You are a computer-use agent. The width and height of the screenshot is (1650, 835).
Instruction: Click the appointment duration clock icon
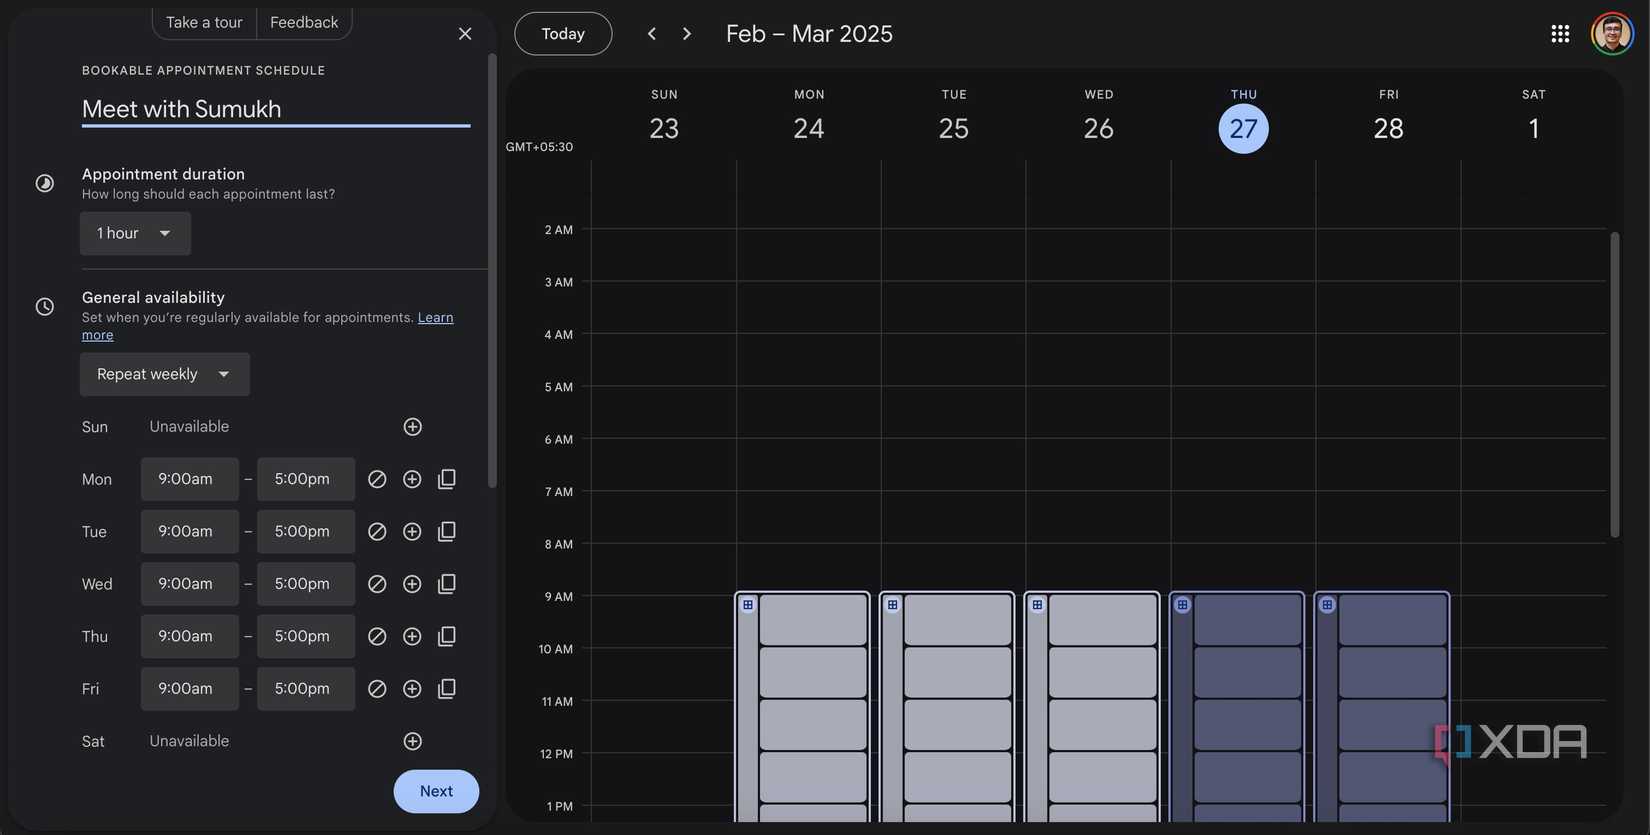click(x=45, y=183)
